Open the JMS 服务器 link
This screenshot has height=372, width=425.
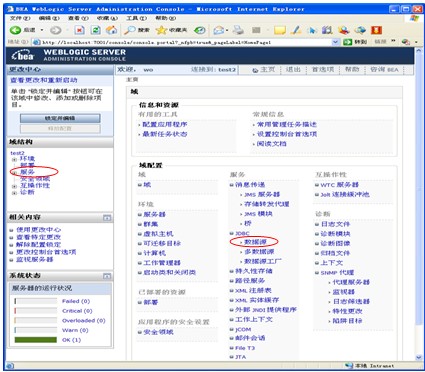[x=262, y=194]
